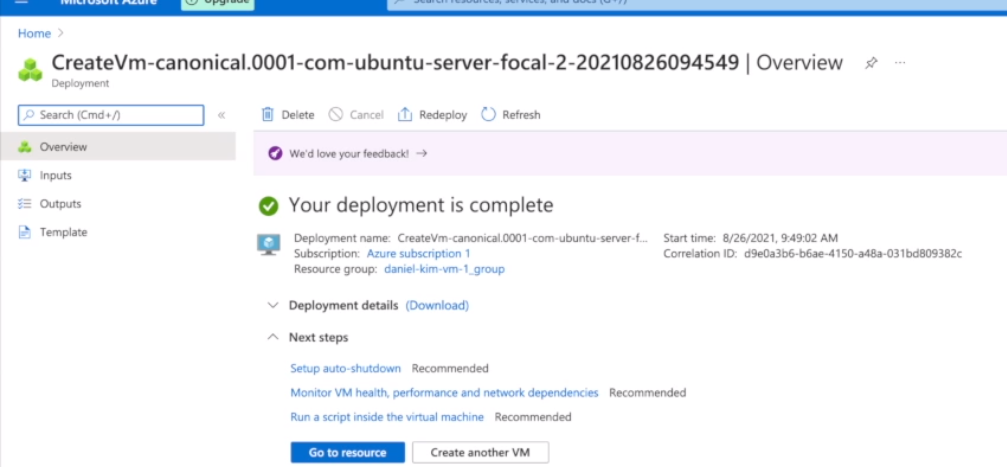Click the Cancel circle icon
The height and width of the screenshot is (467, 1007).
tap(335, 114)
